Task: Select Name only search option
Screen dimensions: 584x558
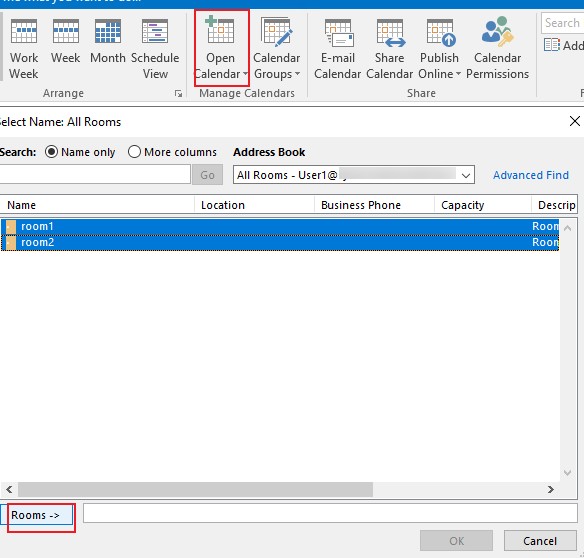Action: pos(80,152)
